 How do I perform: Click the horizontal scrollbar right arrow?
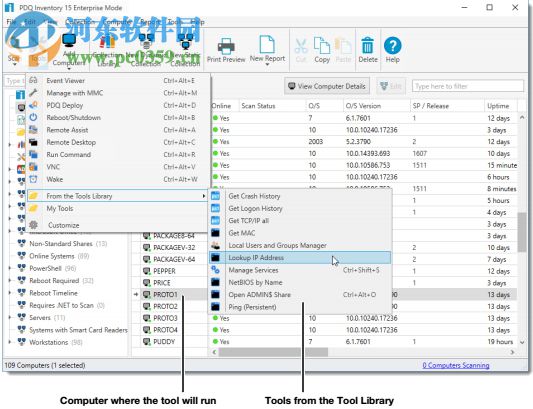pos(512,352)
